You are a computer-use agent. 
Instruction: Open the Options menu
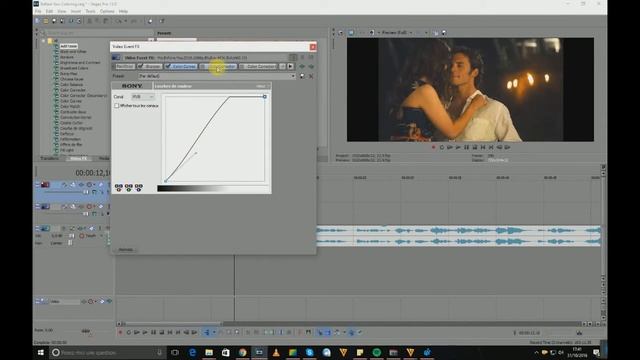pyautogui.click(x=107, y=11)
